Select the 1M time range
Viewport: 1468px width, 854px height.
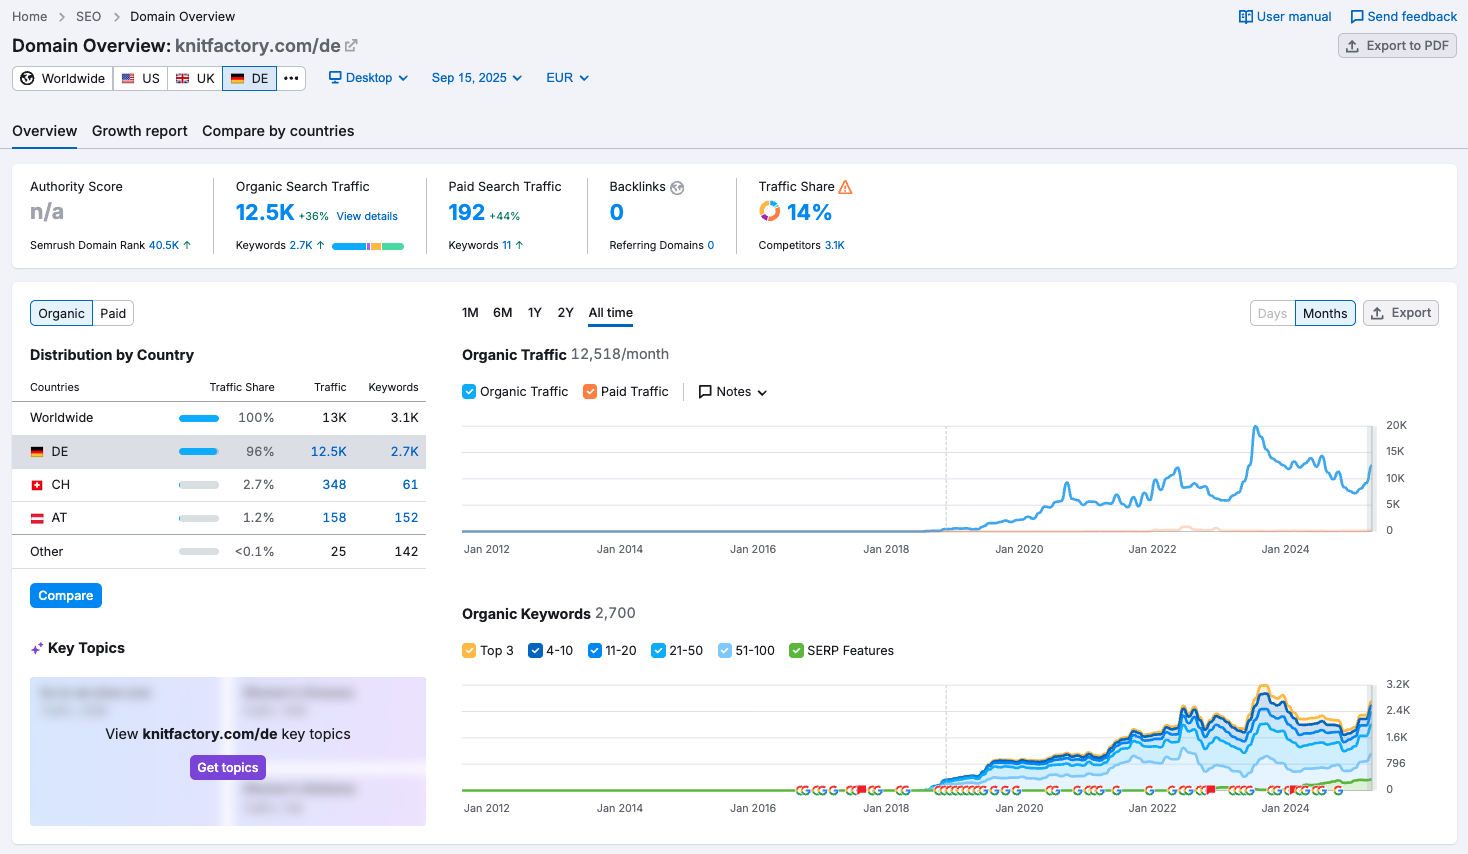[x=470, y=313]
